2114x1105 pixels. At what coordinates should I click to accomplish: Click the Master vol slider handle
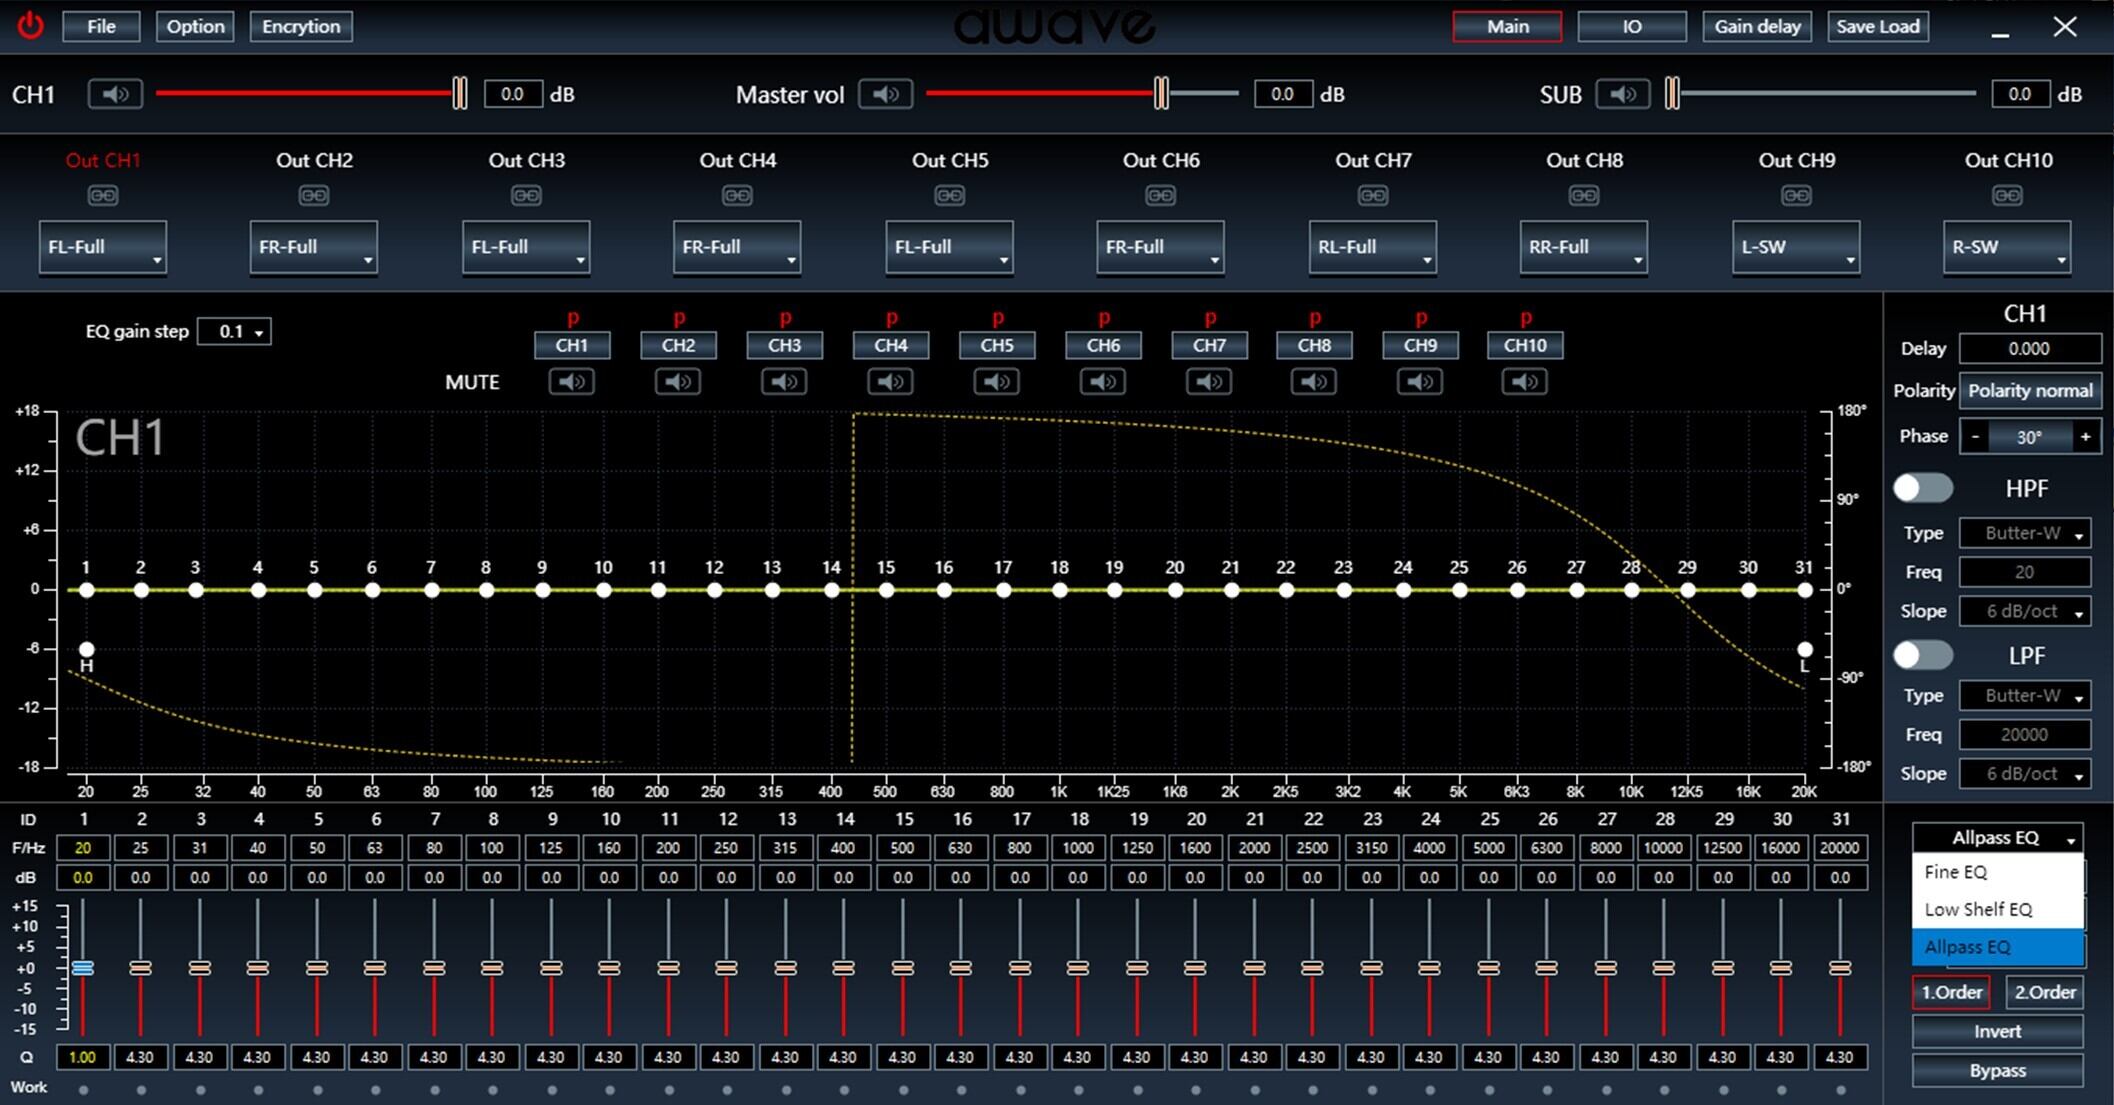click(x=1161, y=94)
